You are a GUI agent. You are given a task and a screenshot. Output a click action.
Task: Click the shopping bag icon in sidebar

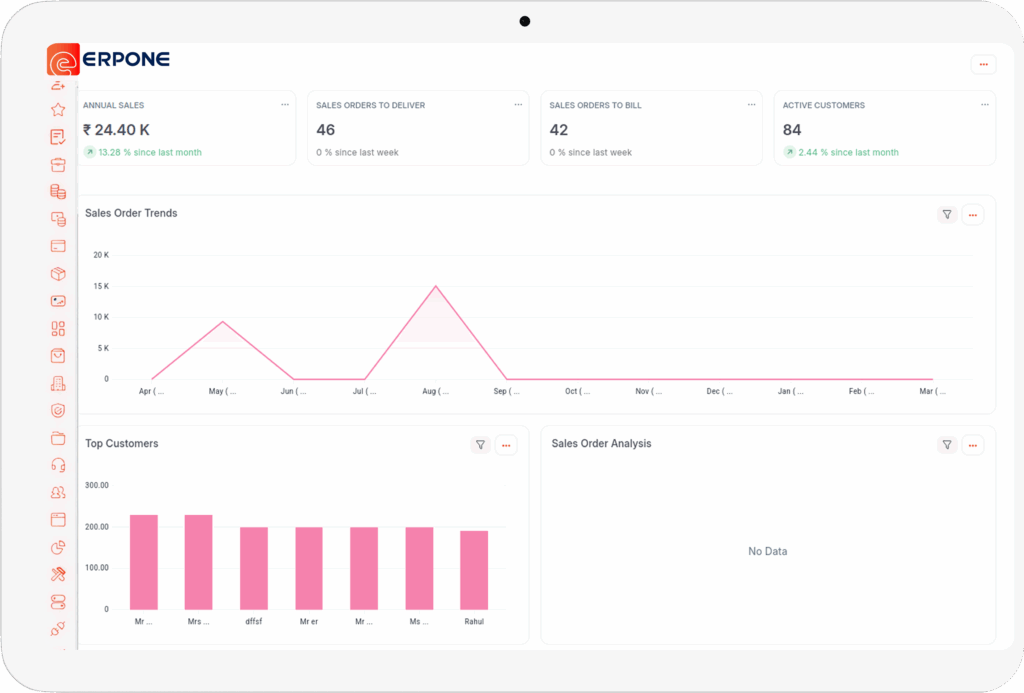click(58, 356)
